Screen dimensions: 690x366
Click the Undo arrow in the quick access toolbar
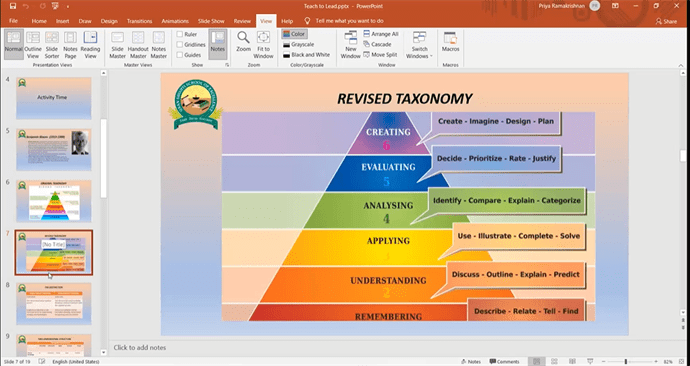[x=26, y=6]
